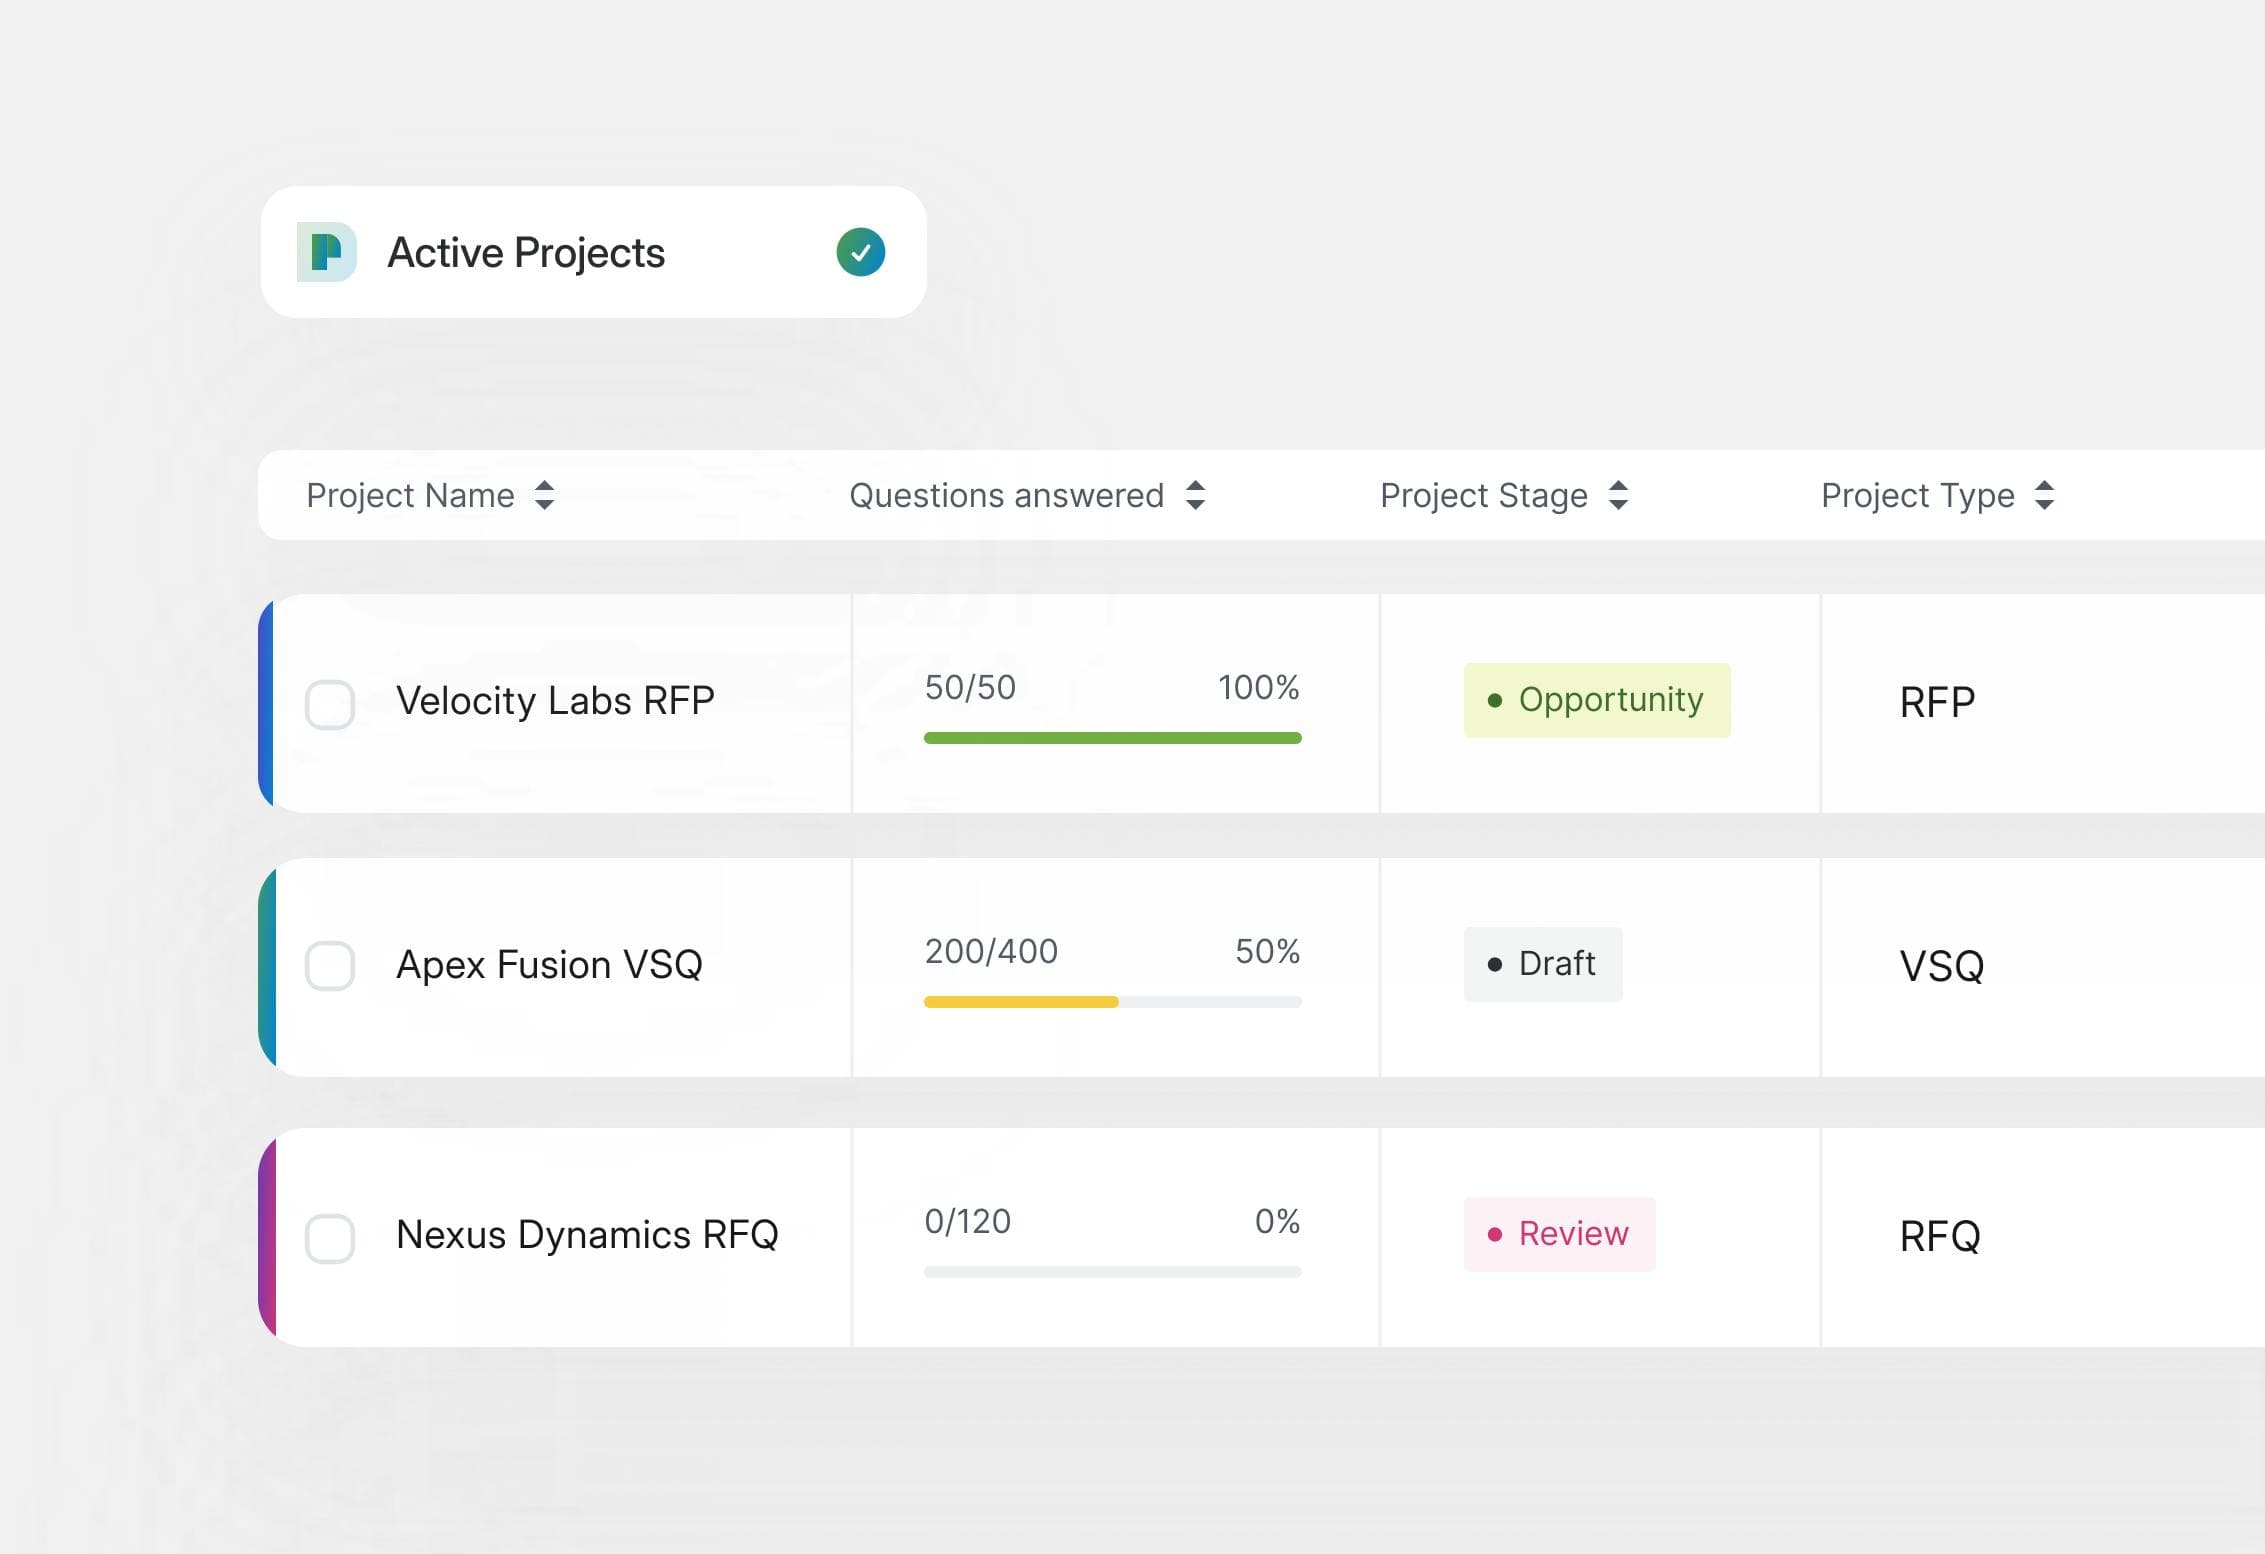This screenshot has height=1554, width=2265.
Task: Sort by Project Stage arrows
Action: tap(1618, 495)
